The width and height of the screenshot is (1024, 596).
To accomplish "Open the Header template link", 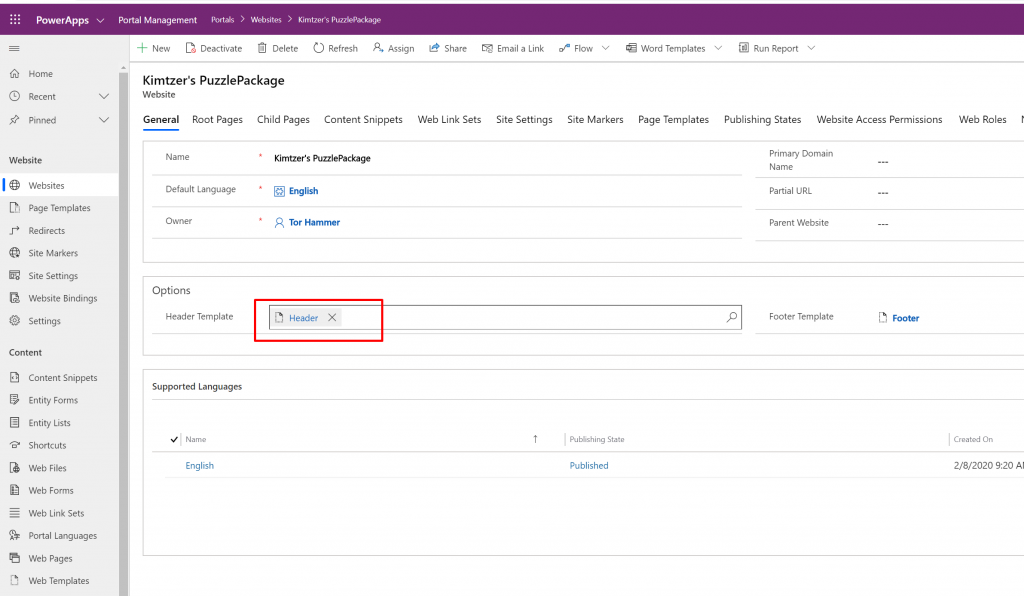I will 303,318.
